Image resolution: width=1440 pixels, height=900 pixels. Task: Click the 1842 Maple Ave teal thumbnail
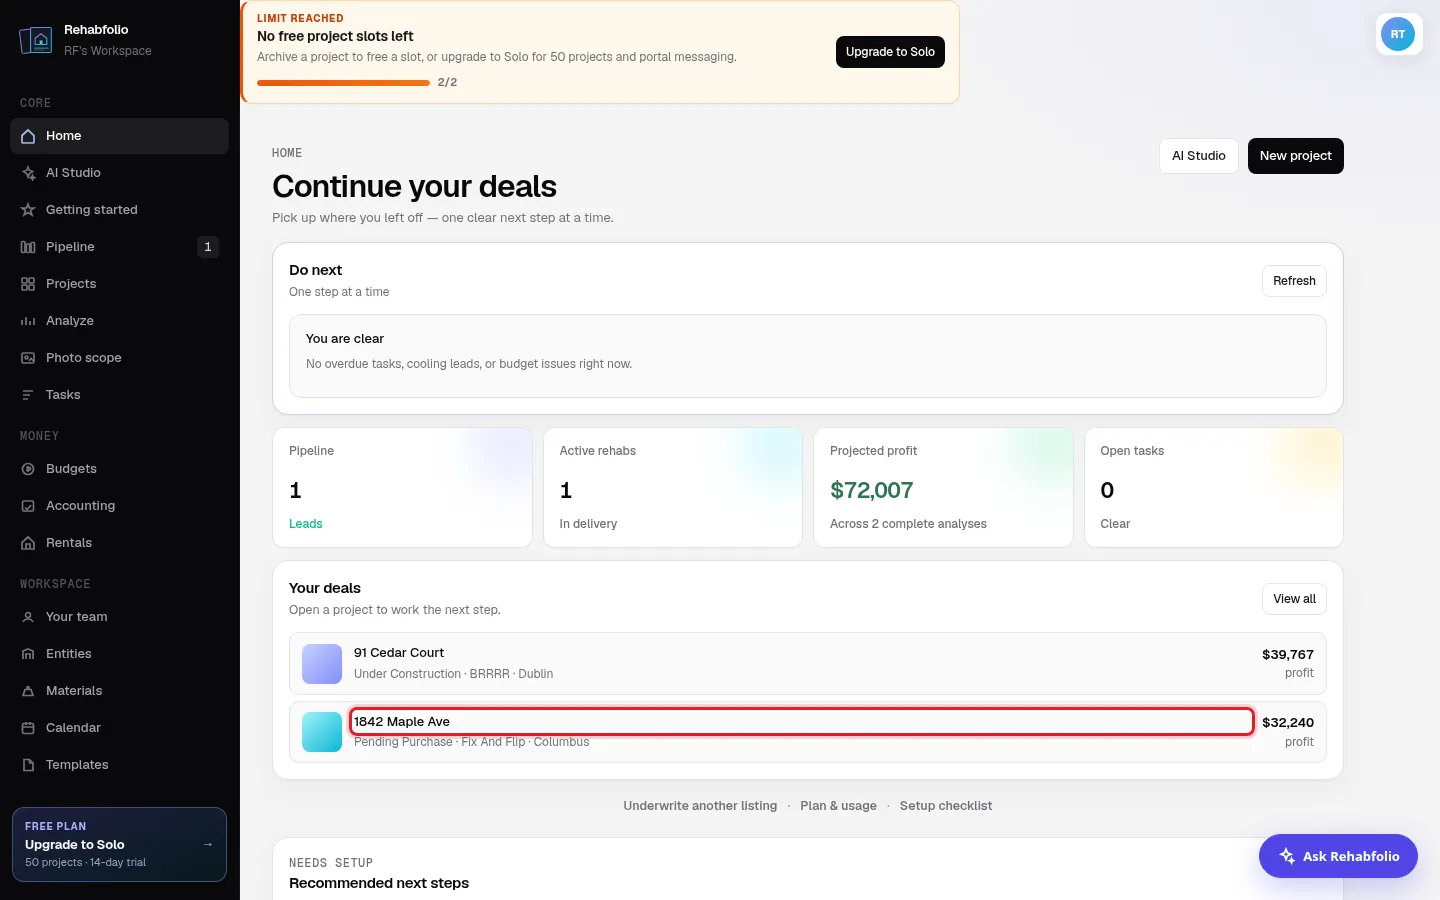pos(322,732)
